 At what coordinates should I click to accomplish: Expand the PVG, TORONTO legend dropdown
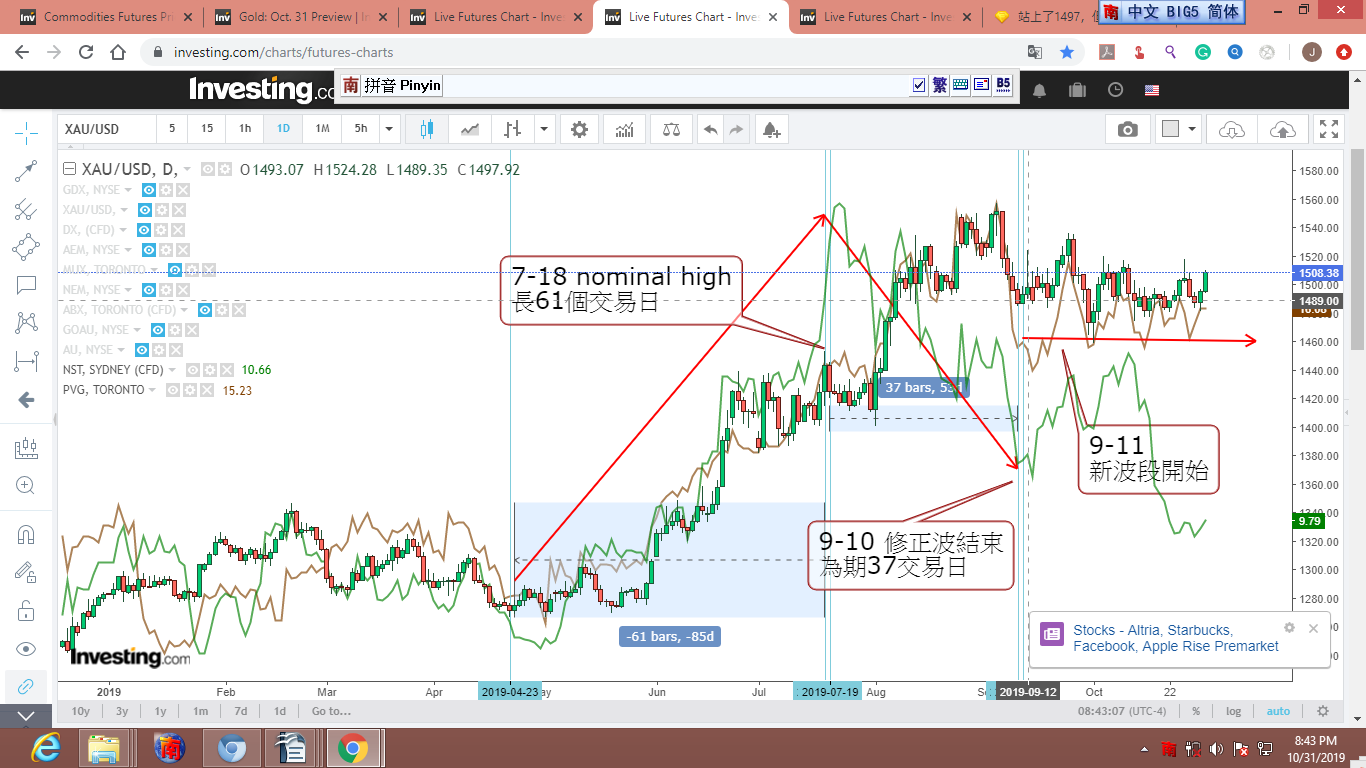pos(154,390)
